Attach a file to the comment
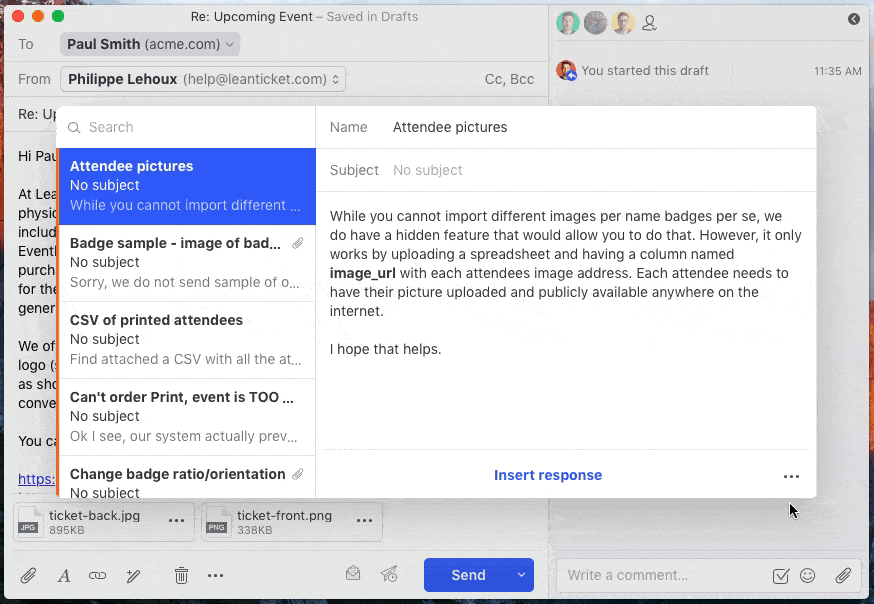This screenshot has height=604, width=874. point(844,575)
